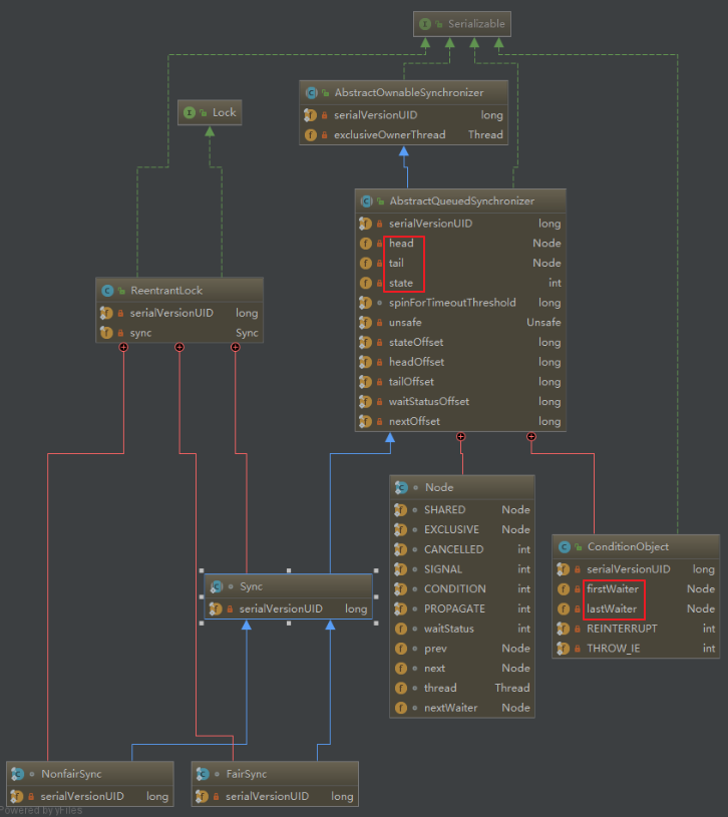Viewport: 728px width, 817px height.
Task: Click the AbstractOwnableSynchronizer class icon
Action: (311, 92)
